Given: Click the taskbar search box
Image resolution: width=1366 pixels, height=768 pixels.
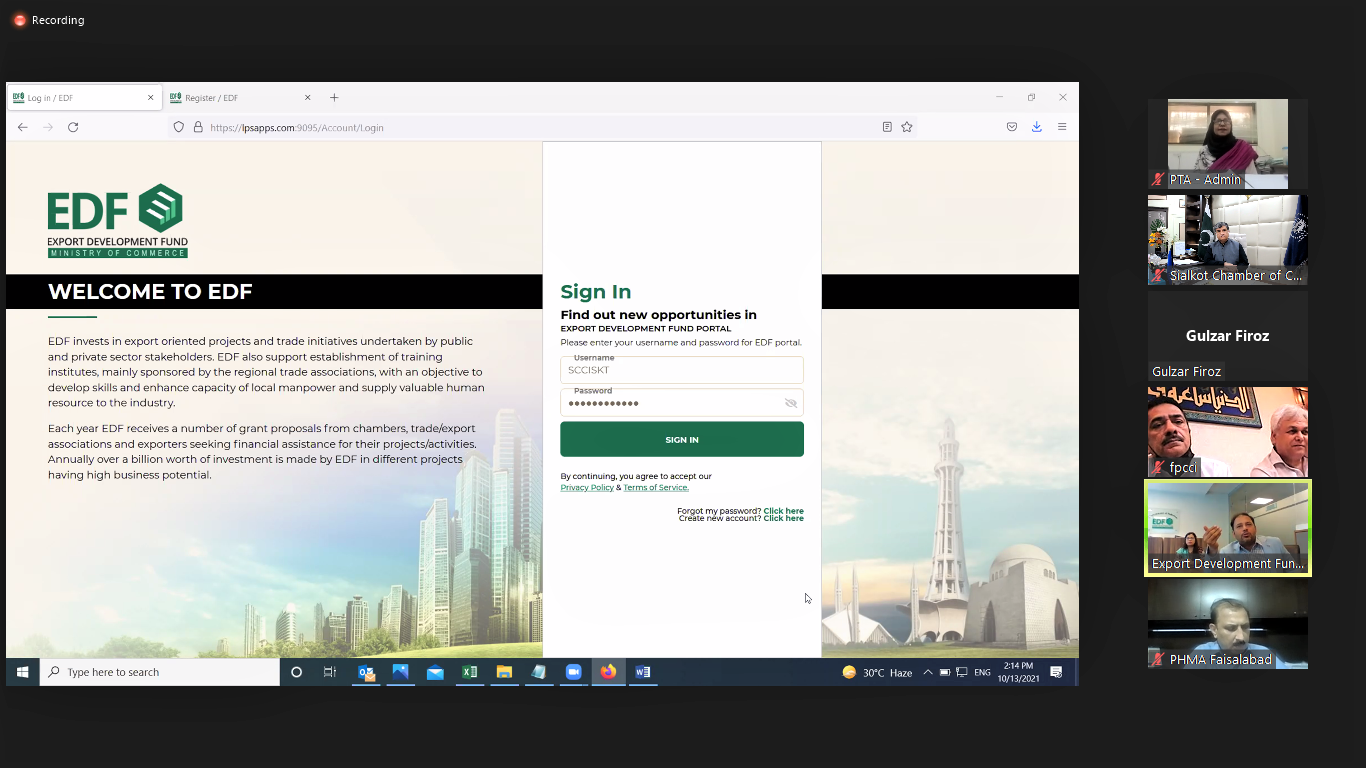Looking at the screenshot, I should pyautogui.click(x=160, y=672).
